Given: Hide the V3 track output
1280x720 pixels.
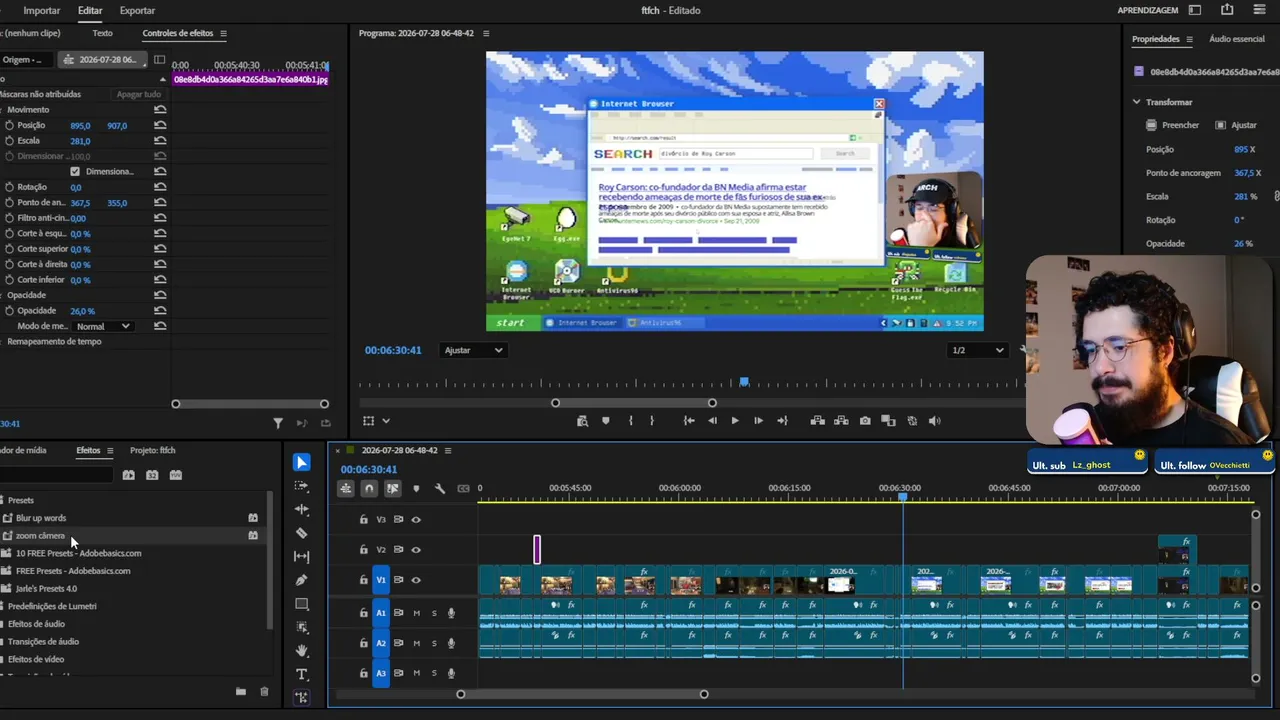Looking at the screenshot, I should (416, 519).
